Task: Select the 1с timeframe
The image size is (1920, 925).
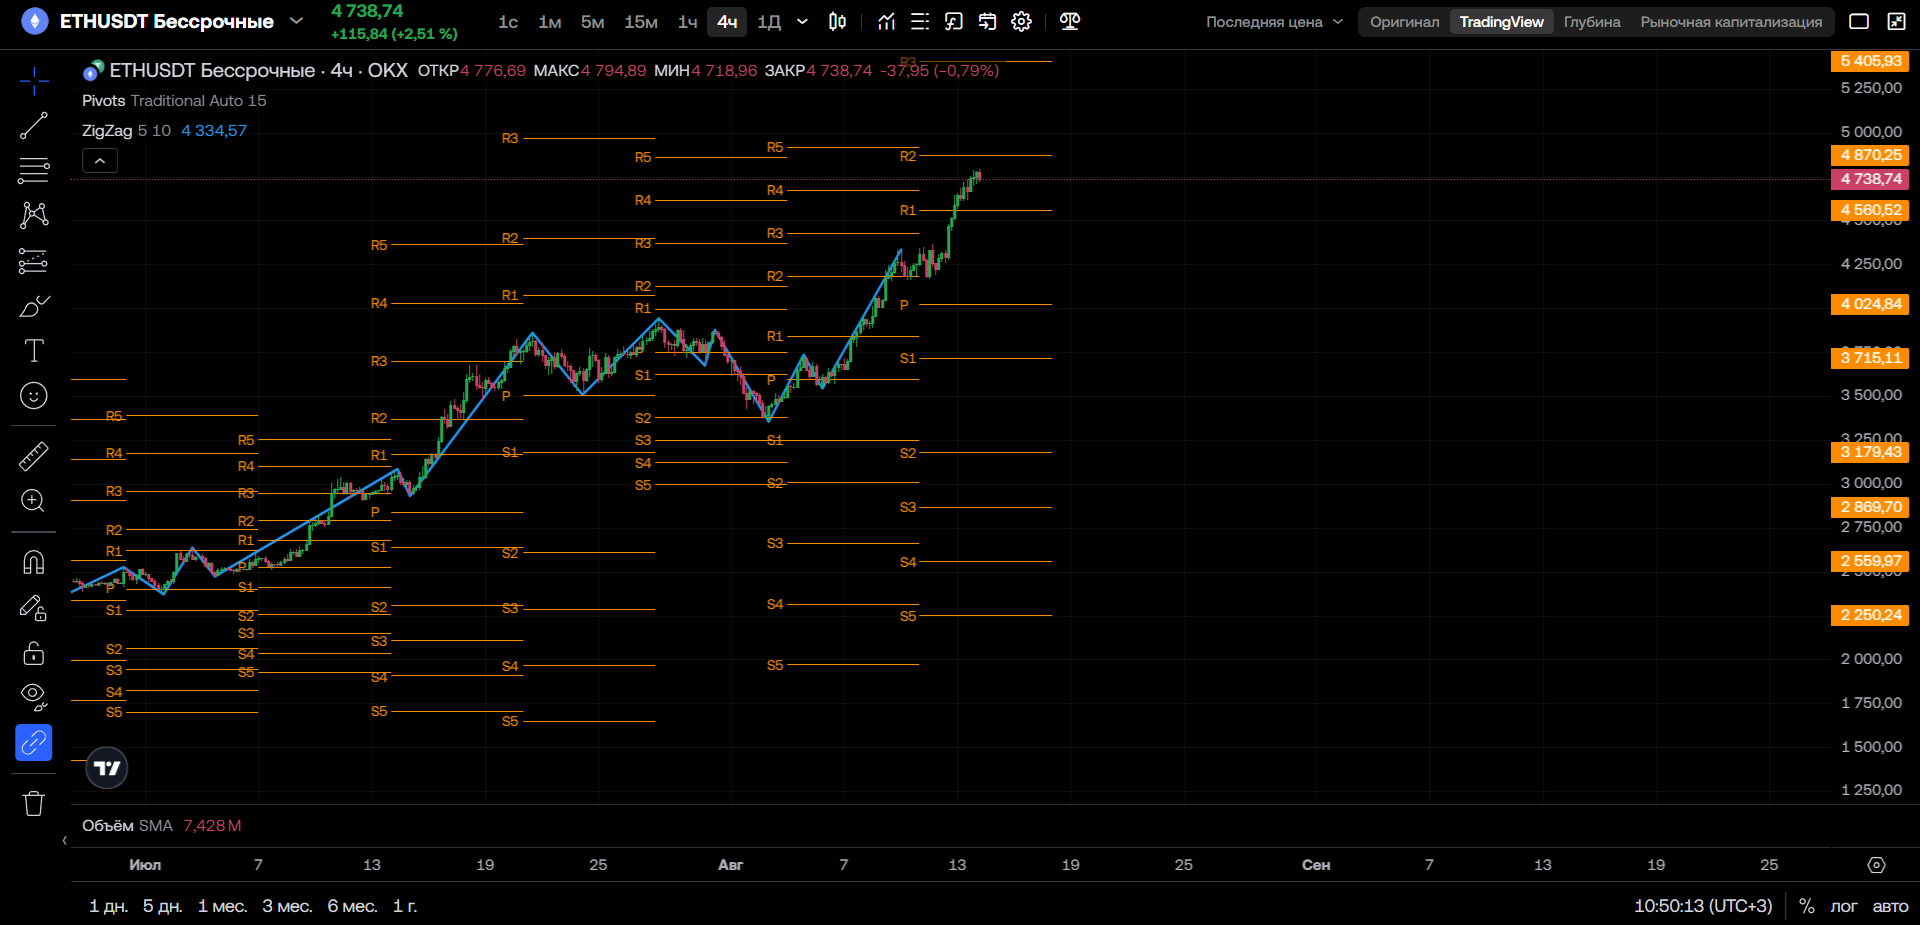Action: (508, 22)
